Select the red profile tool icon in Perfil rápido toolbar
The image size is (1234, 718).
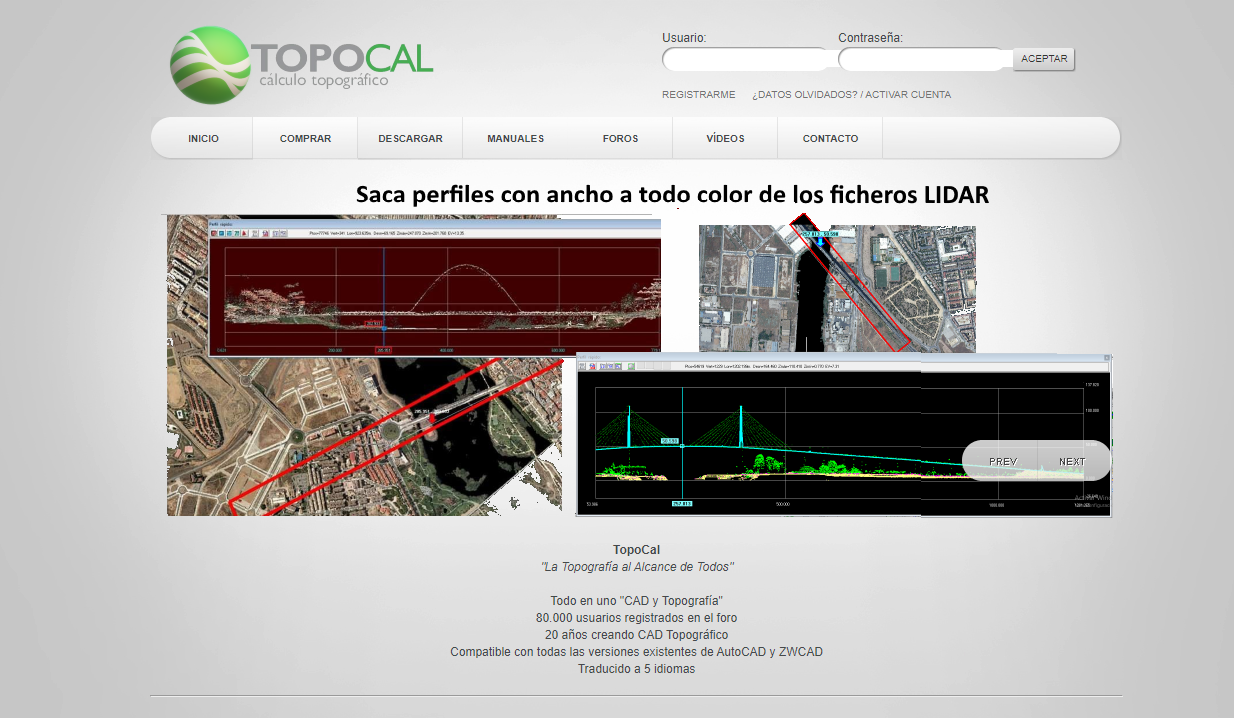(214, 233)
